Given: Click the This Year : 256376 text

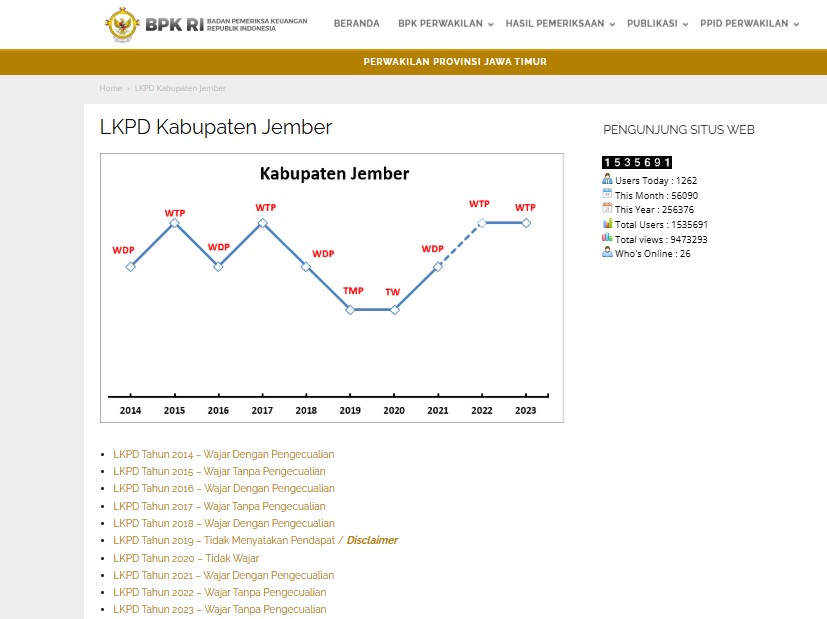Looking at the screenshot, I should [654, 210].
